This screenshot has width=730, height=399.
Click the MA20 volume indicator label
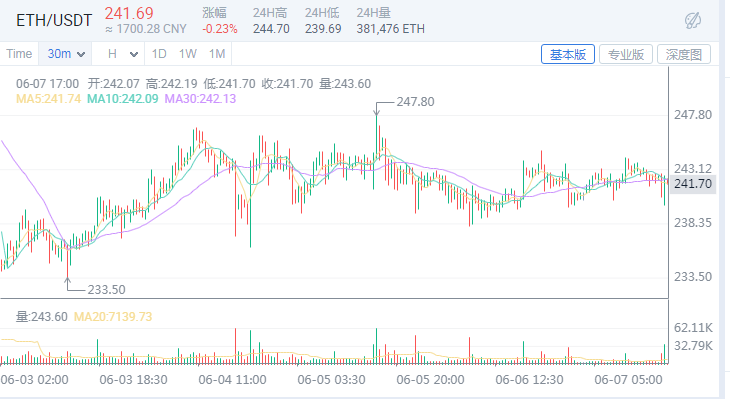click(x=113, y=317)
